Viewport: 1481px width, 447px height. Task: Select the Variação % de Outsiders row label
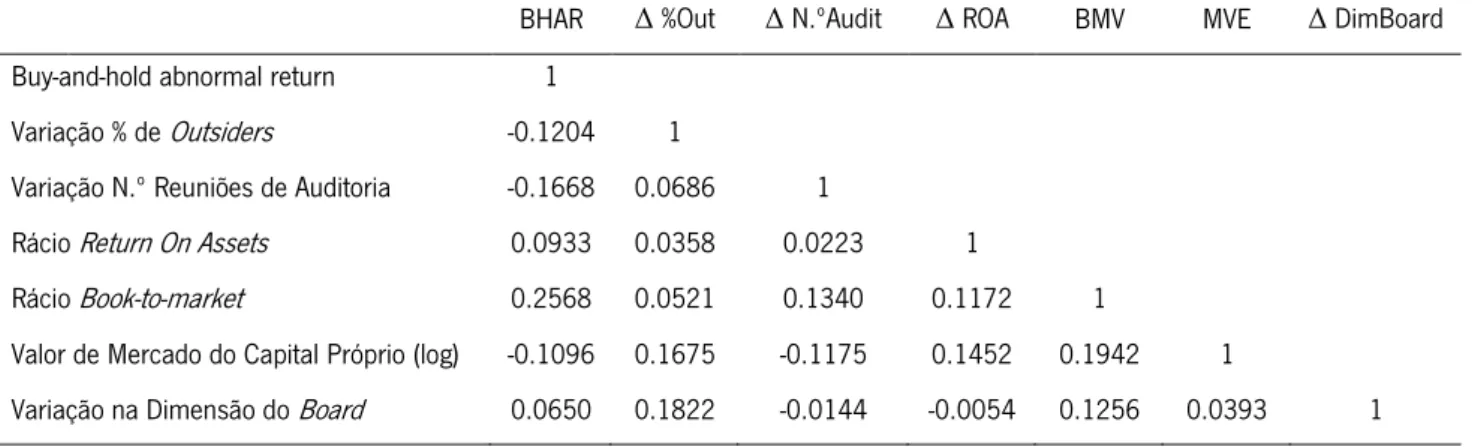click(141, 134)
